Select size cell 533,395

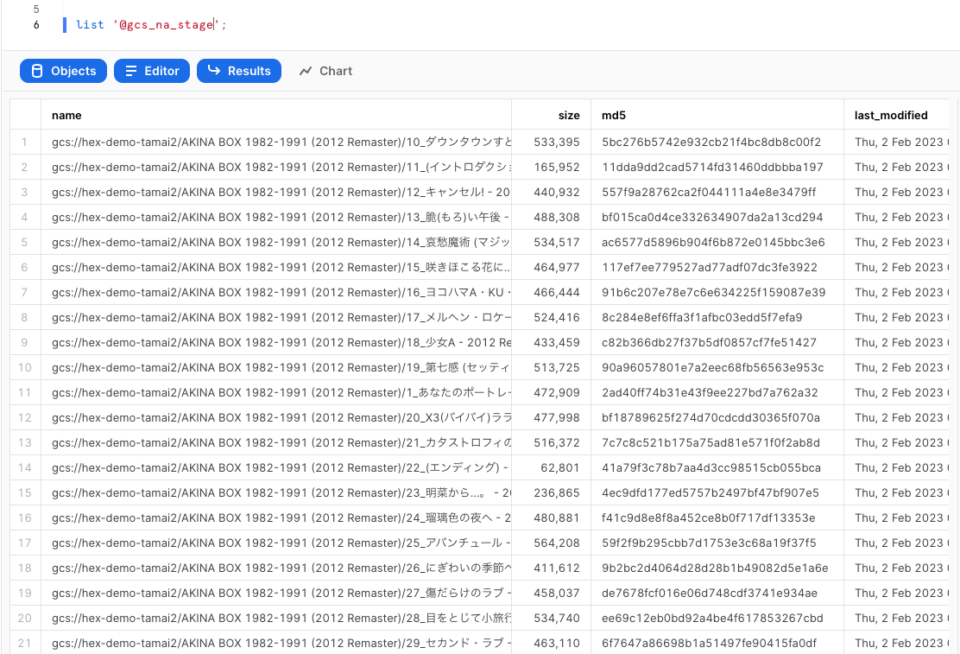[551, 142]
